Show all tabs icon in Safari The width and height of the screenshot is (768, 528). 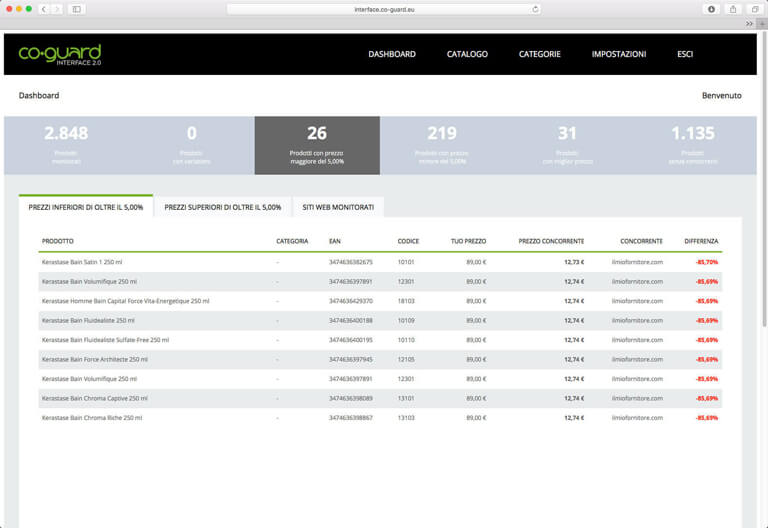(x=755, y=9)
